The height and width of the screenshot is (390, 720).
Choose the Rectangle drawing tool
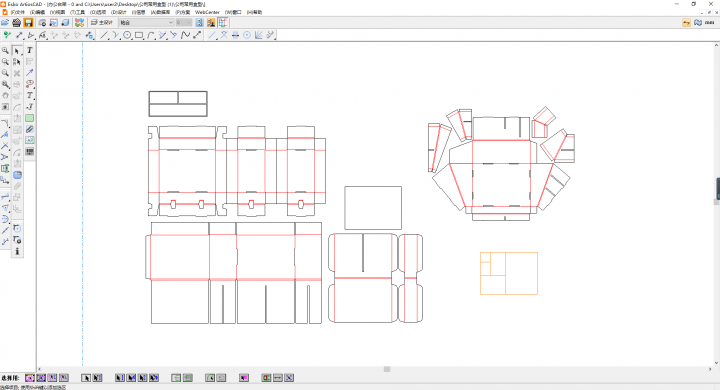point(139,35)
